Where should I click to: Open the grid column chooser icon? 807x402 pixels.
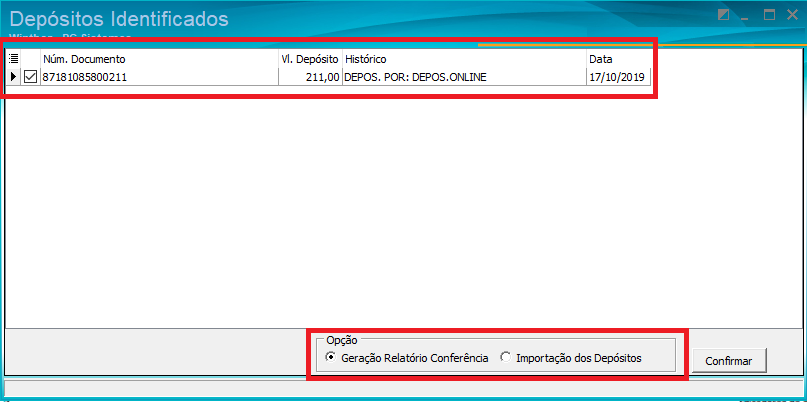point(14,59)
